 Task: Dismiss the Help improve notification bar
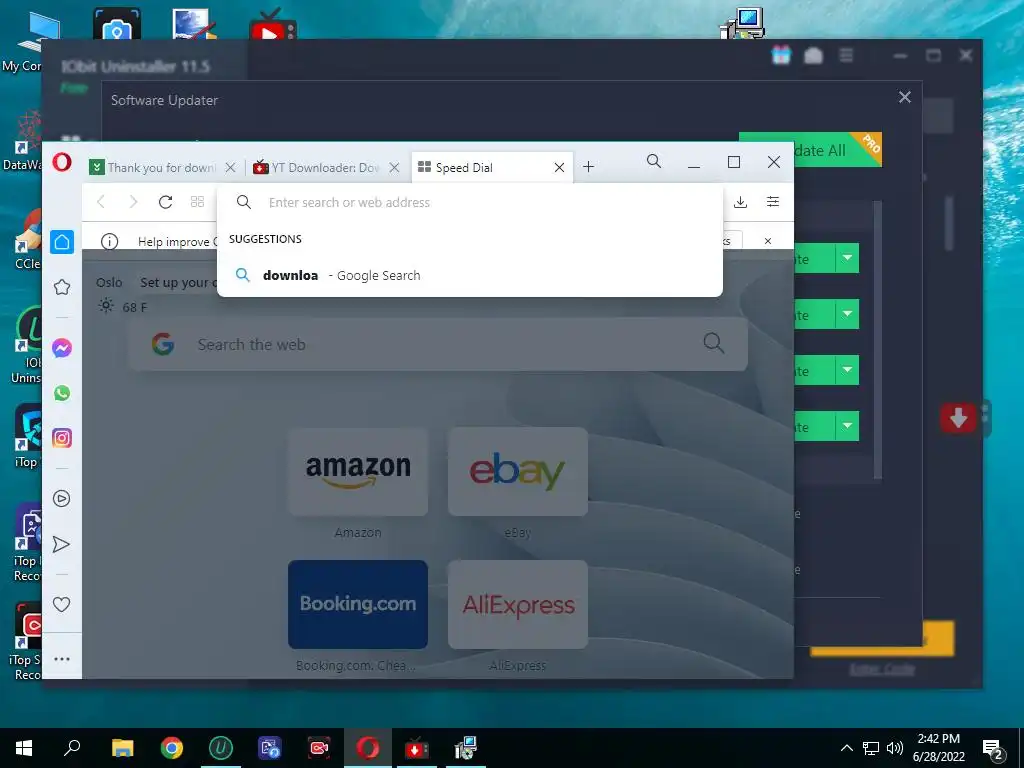768,241
